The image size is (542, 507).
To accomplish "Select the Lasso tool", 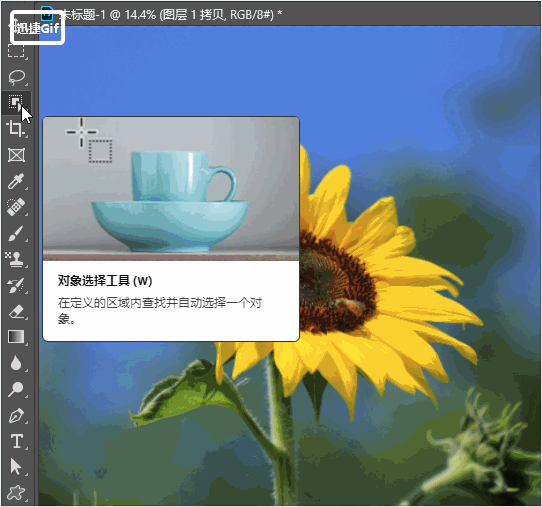I will (16, 77).
